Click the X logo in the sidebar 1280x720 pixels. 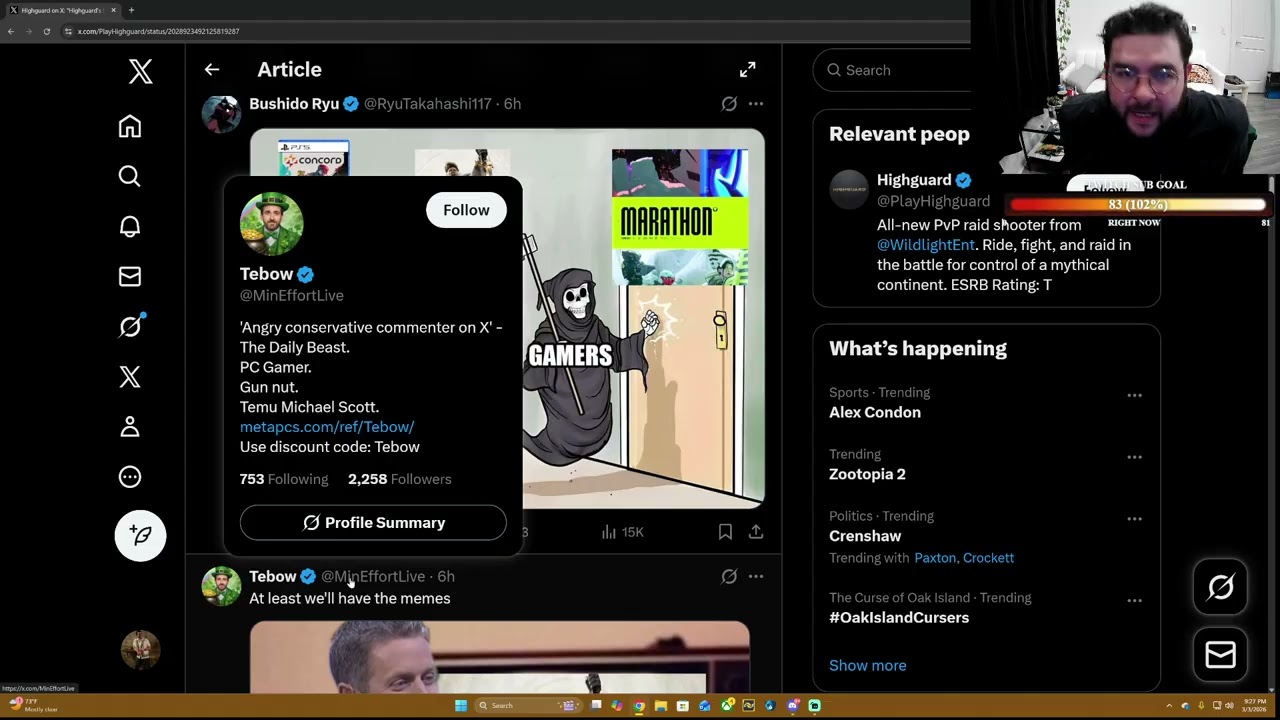point(140,71)
